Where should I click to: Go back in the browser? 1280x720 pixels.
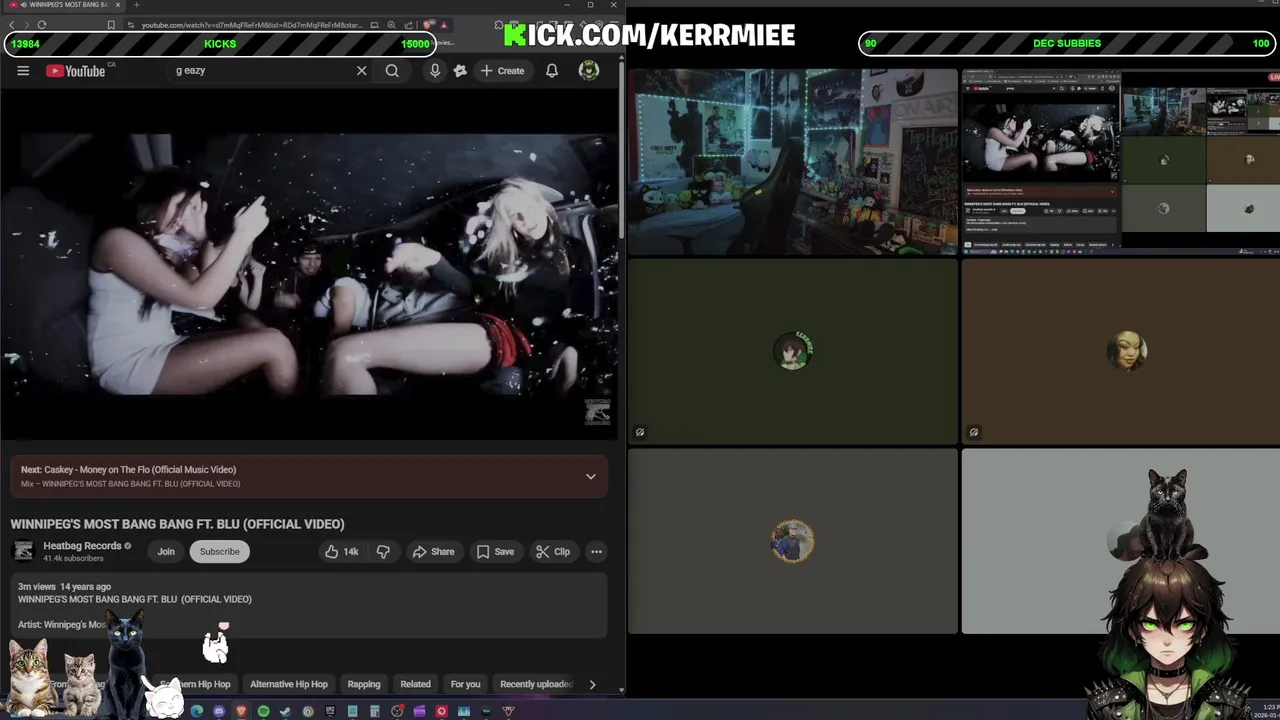tap(12, 25)
